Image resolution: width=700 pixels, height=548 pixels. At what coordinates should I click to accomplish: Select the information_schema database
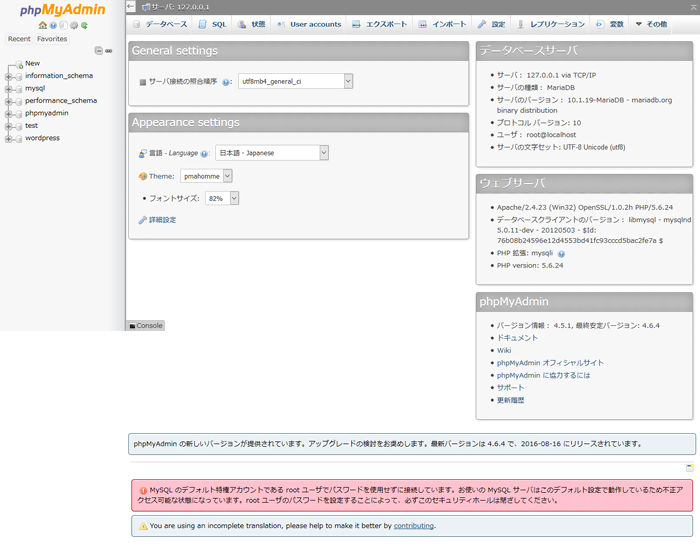pyautogui.click(x=59, y=76)
